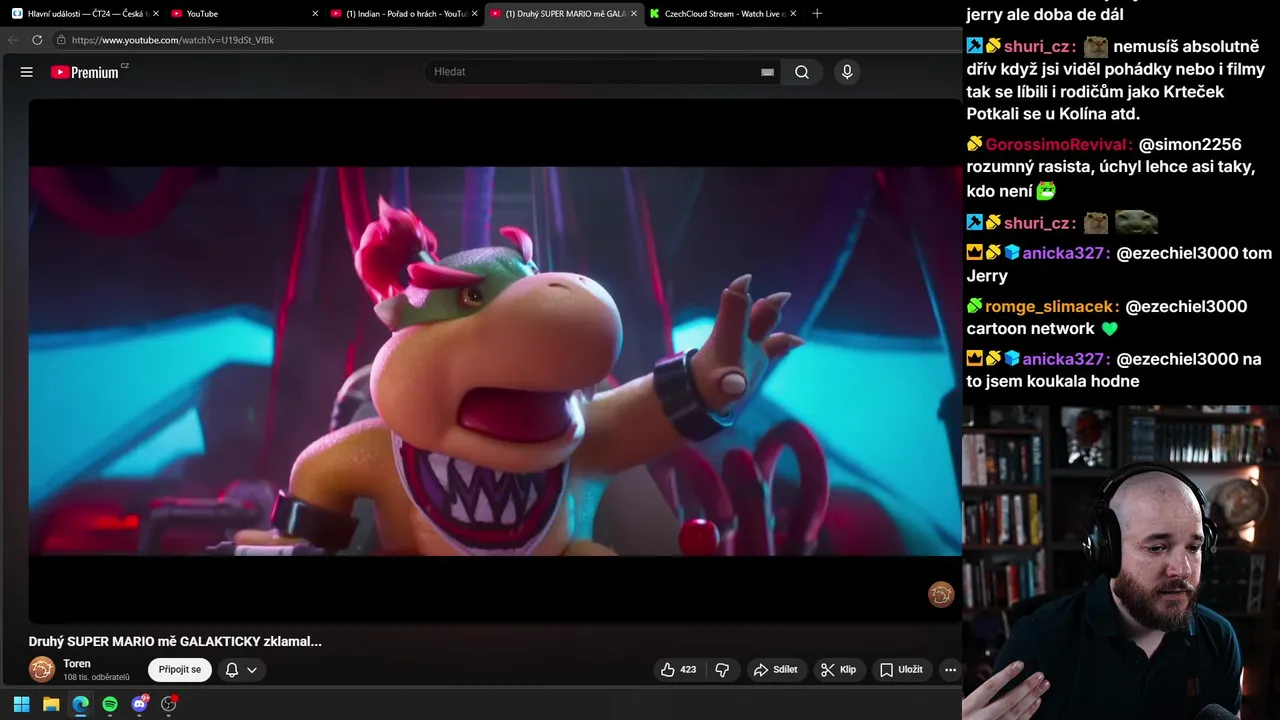Click '108 tis. odběratelů' subscriber count
Image resolution: width=1280 pixels, height=720 pixels.
coord(96,678)
